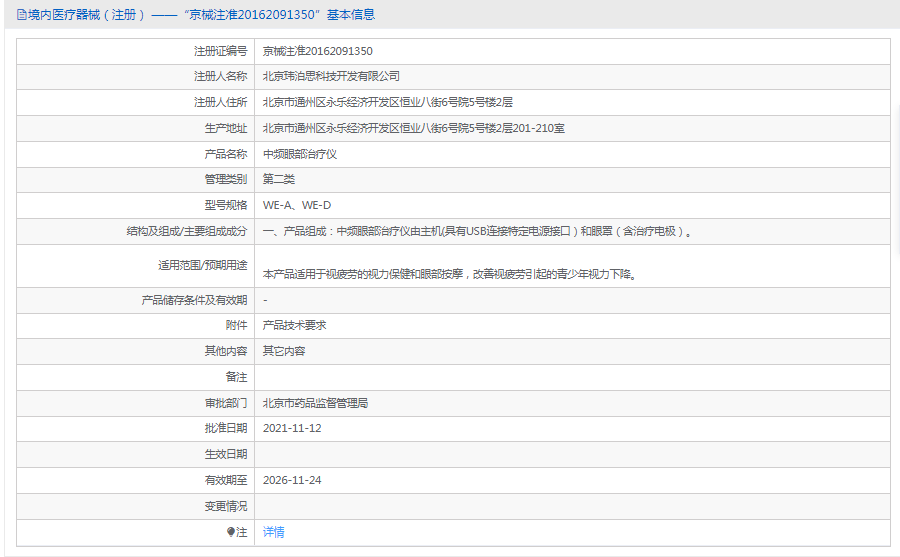Click the product composition text starting with 一、产品组成
Viewport: 900px width, 557px height.
point(478,231)
